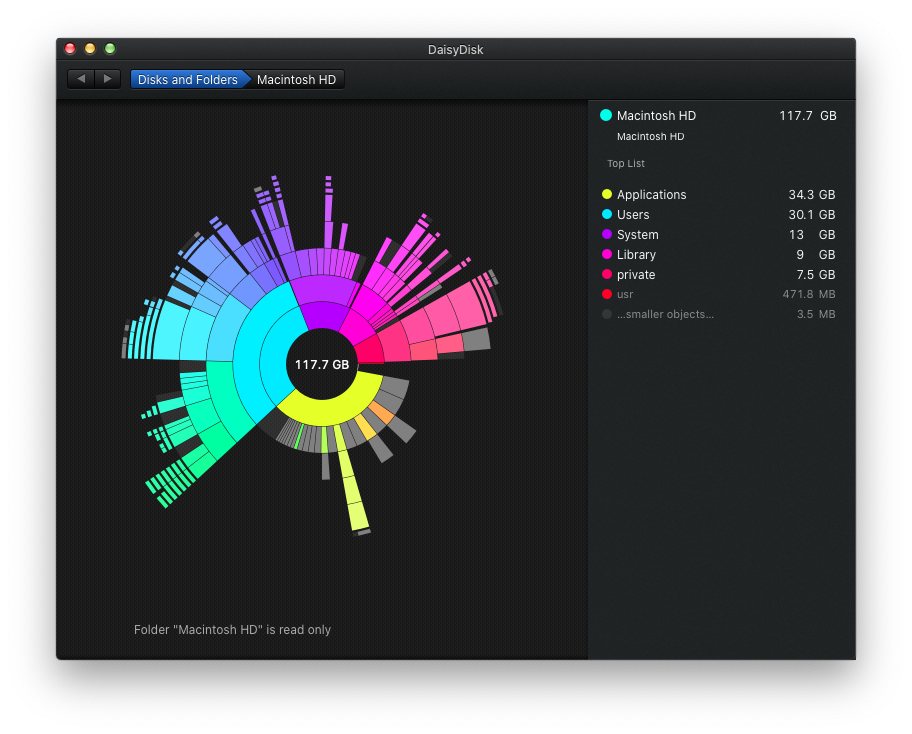Viewport: 912px width, 734px height.
Task: Open the Users folder in list
Action: coord(633,215)
